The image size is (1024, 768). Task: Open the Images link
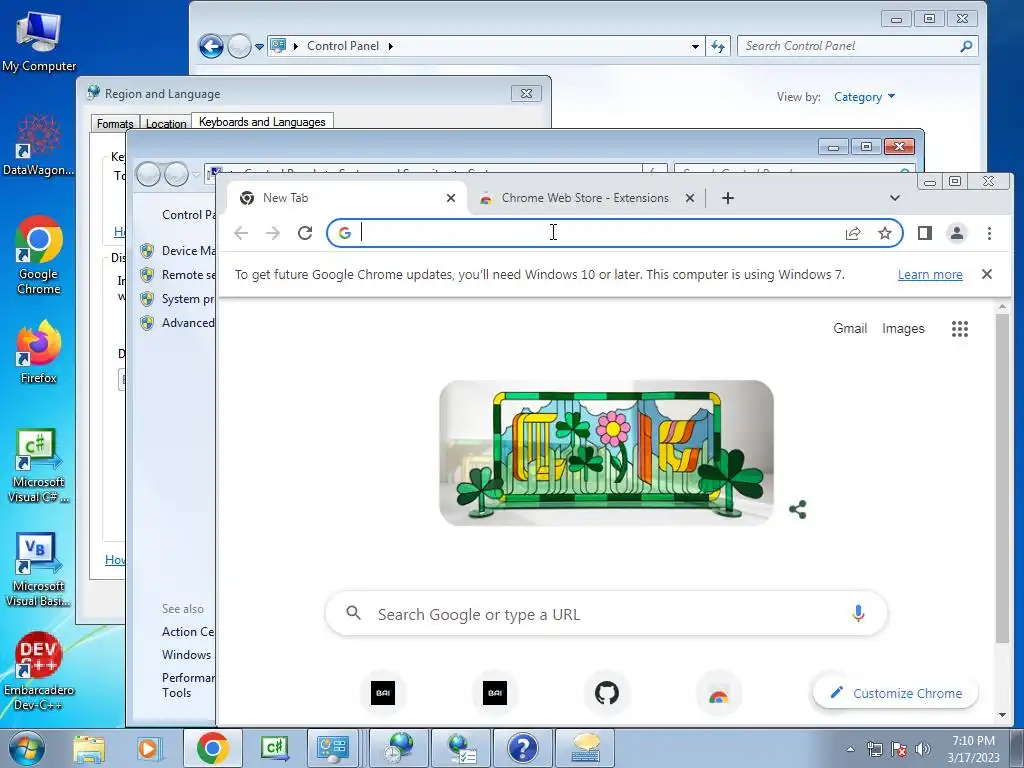(903, 328)
